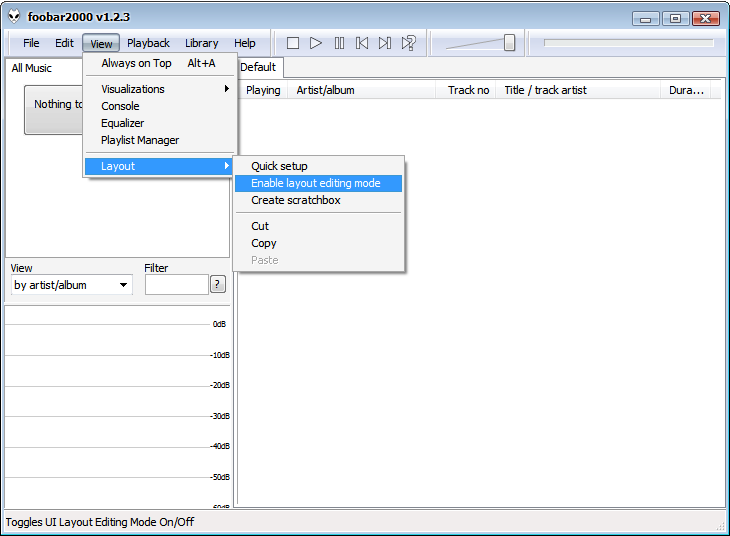Expand the Layout submenu entry
This screenshot has height=536, width=730.
[x=159, y=166]
